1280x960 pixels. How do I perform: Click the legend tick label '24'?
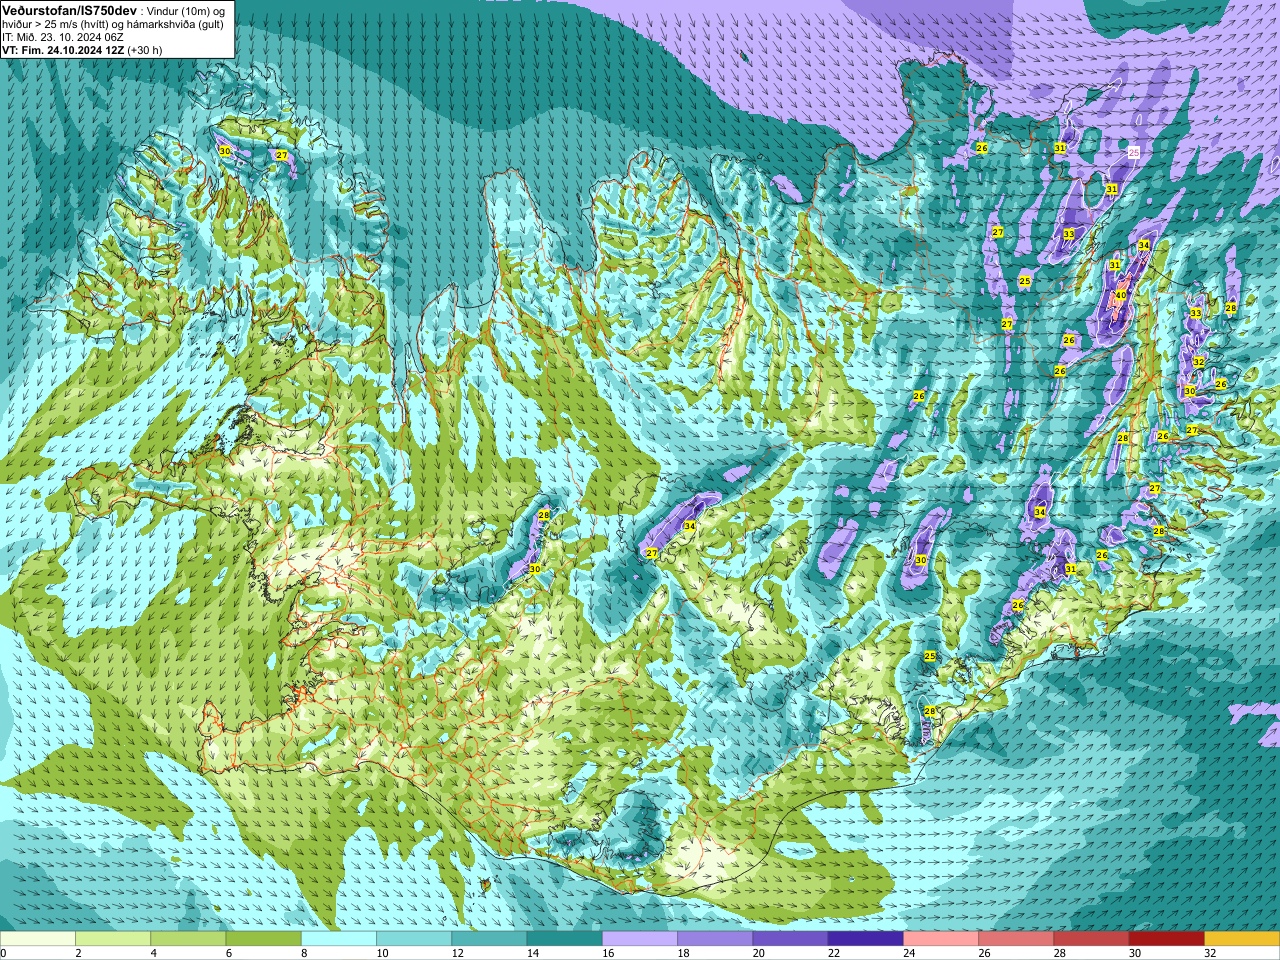909,953
